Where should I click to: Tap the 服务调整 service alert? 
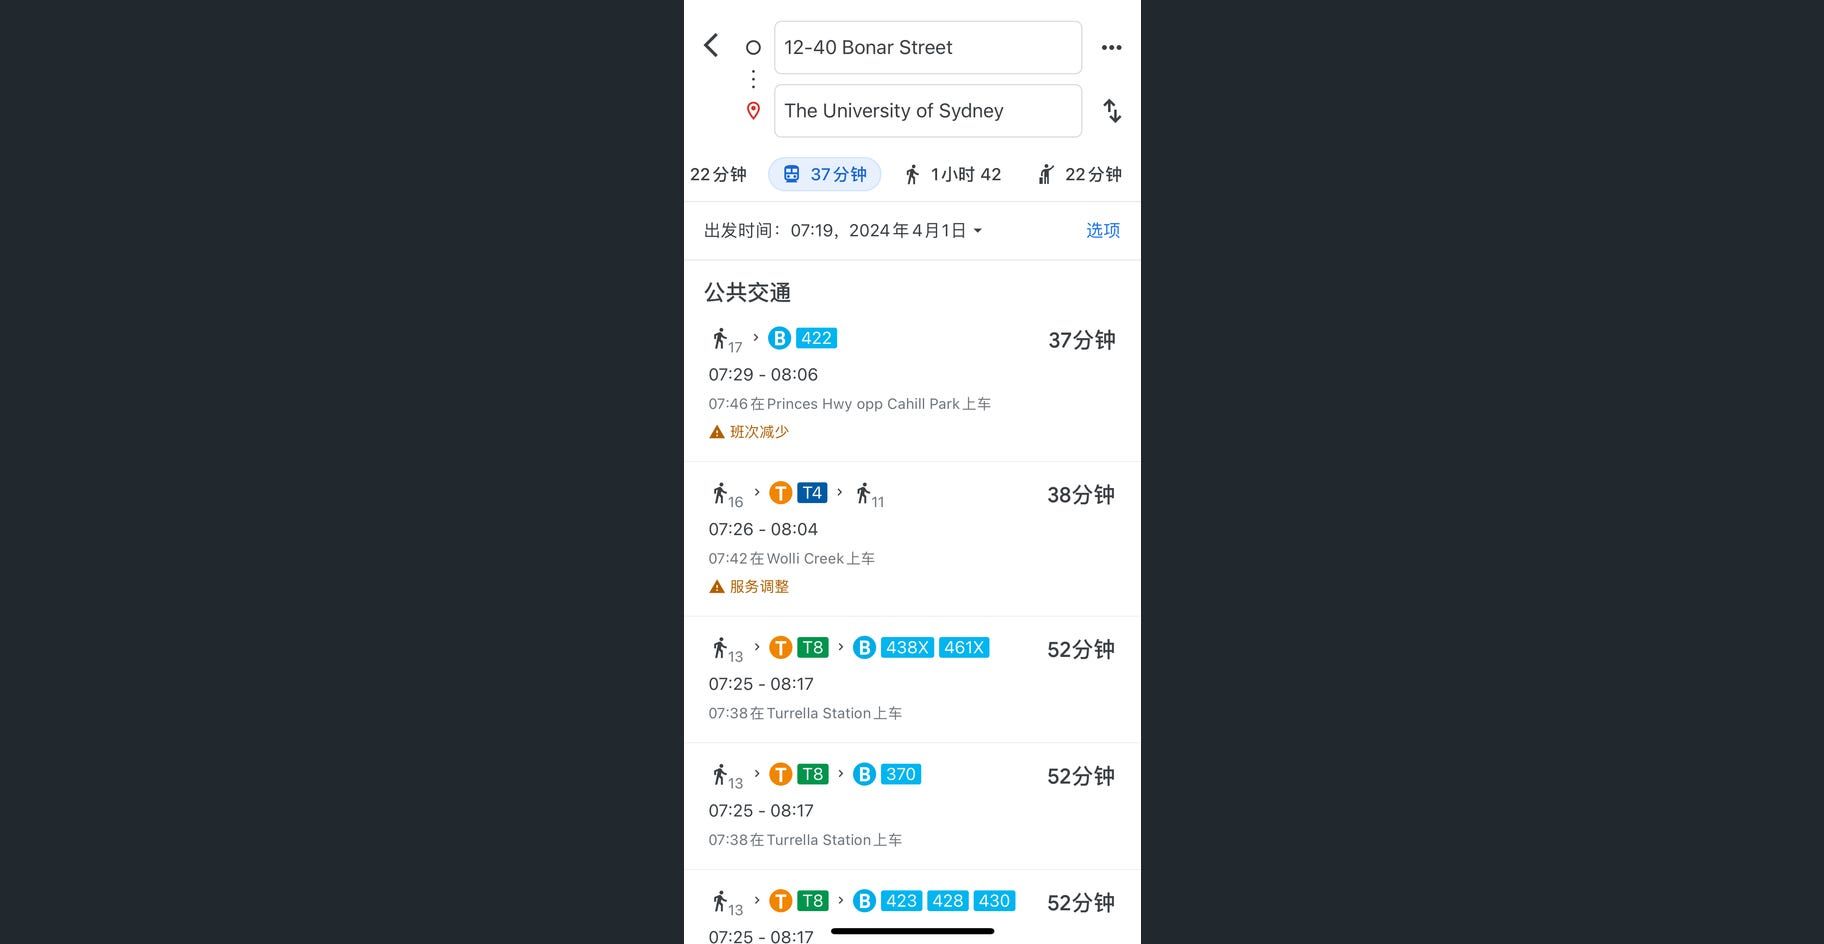click(750, 587)
